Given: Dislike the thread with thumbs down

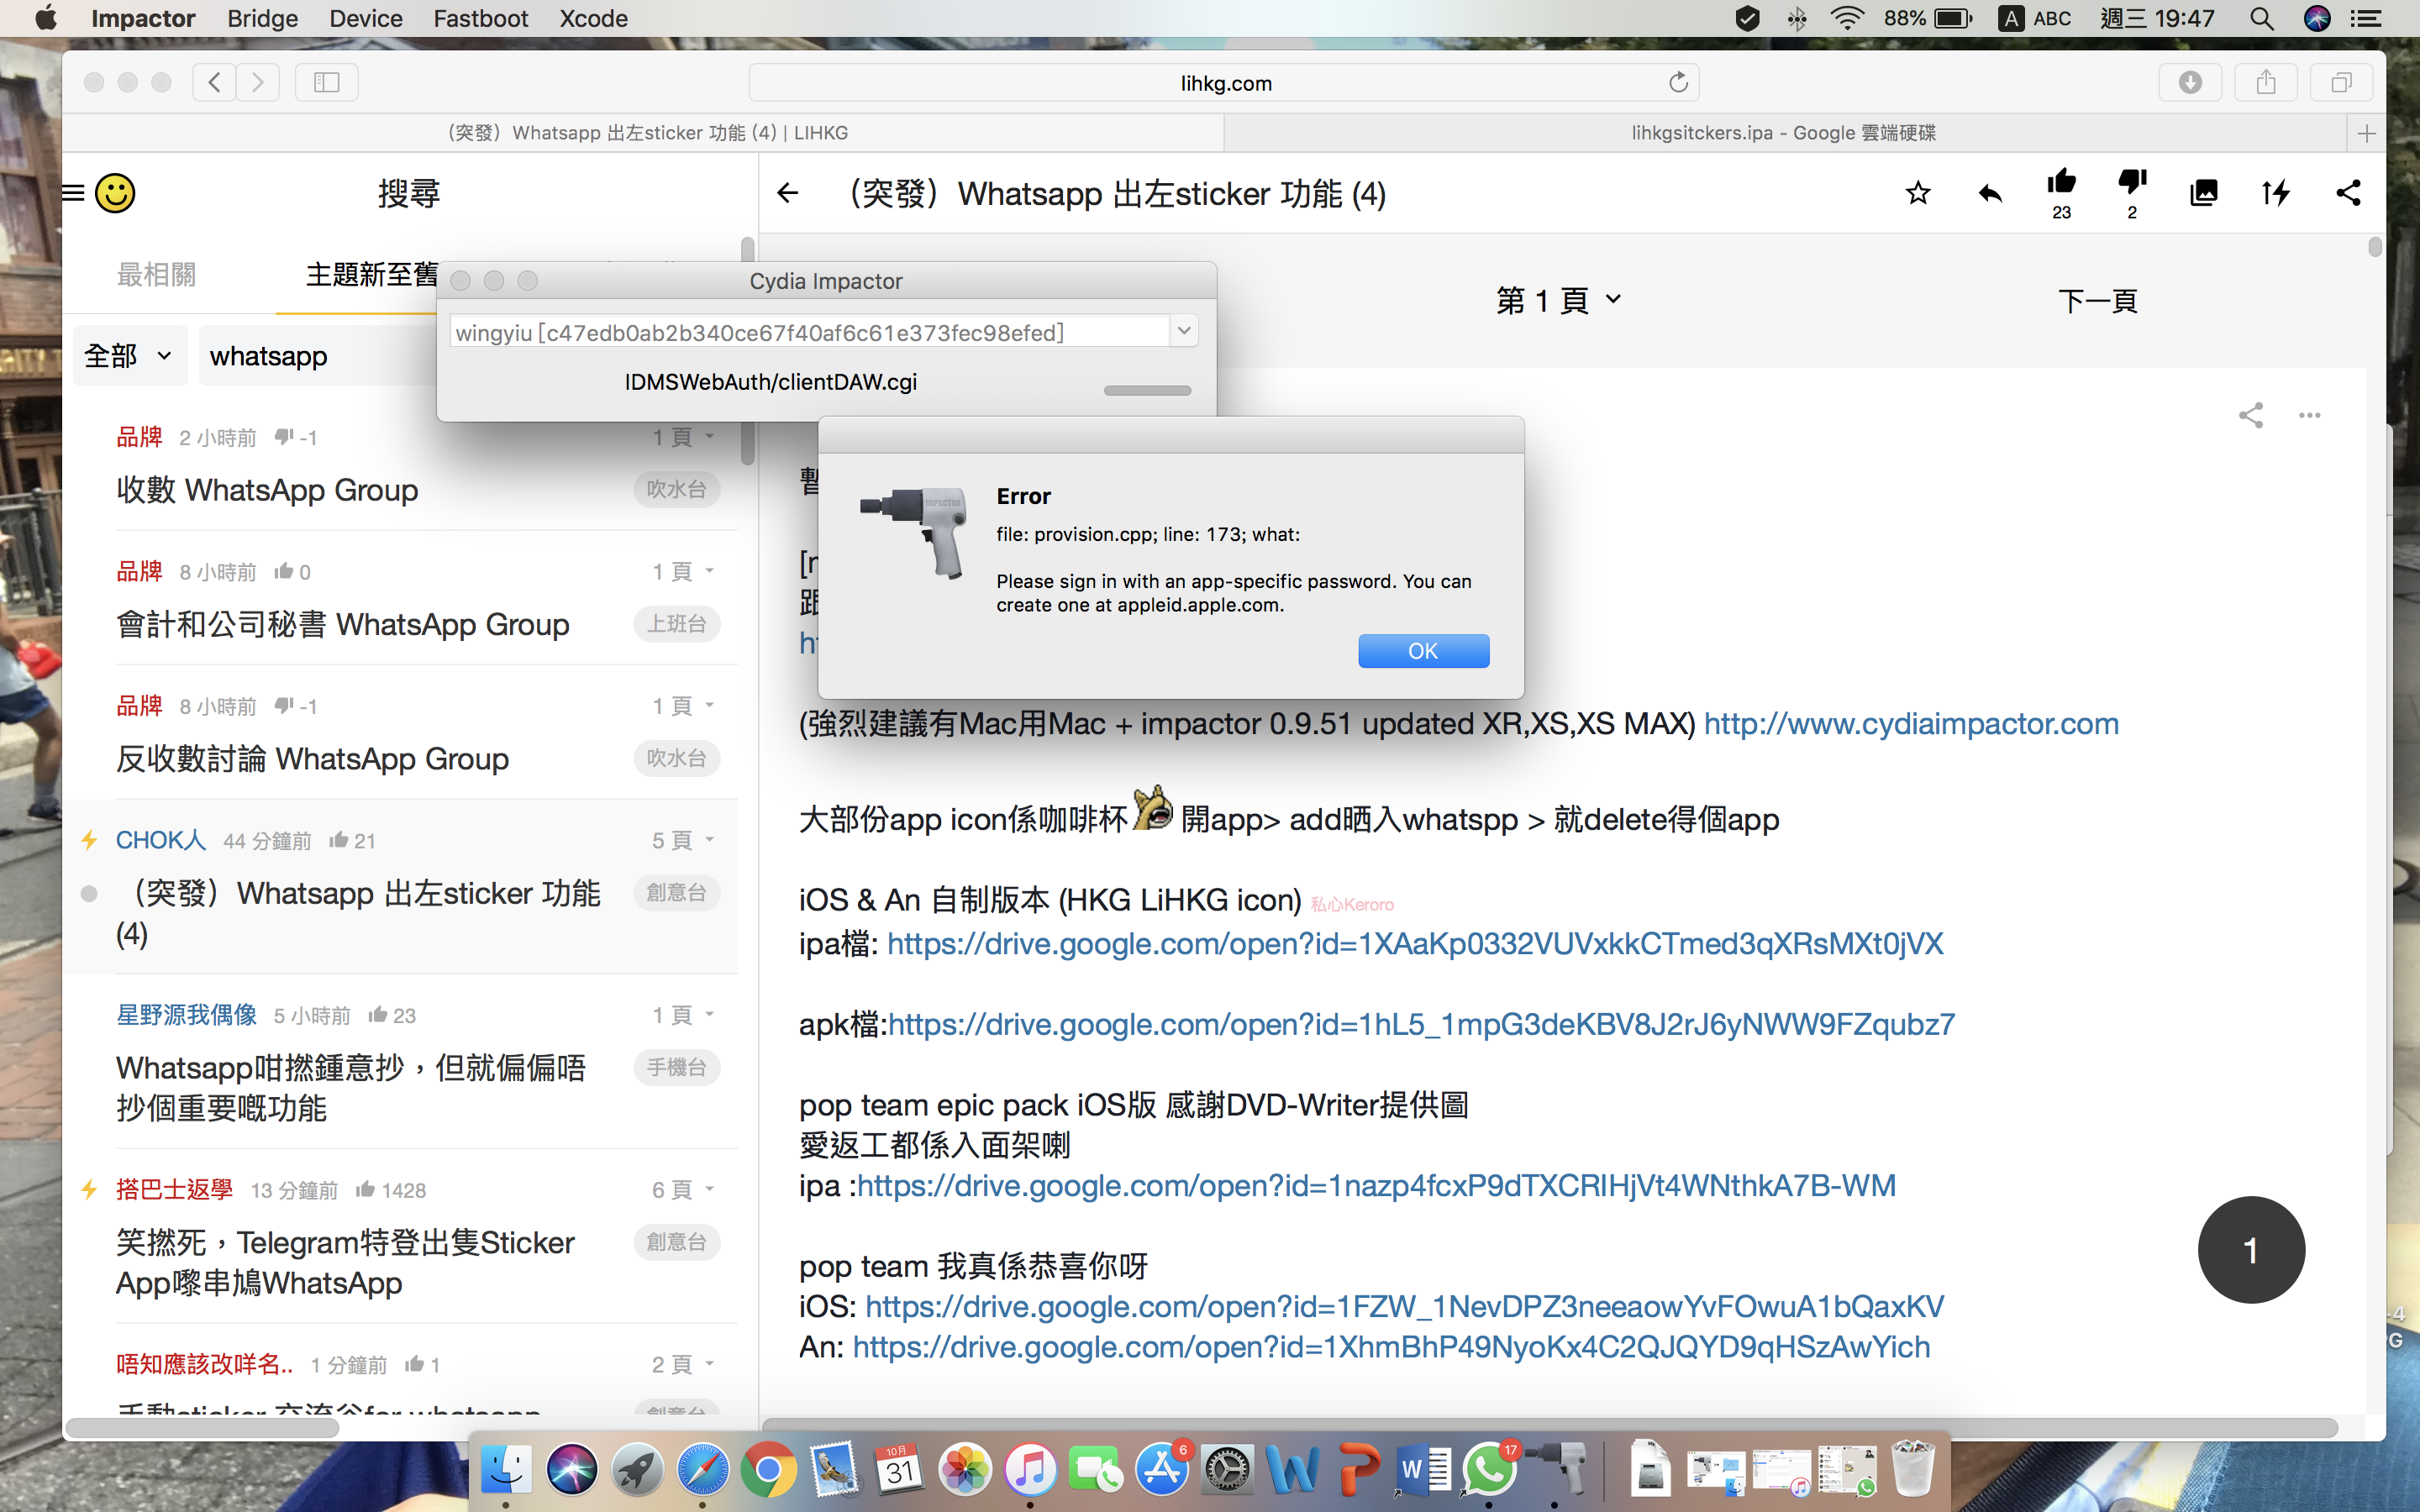Looking at the screenshot, I should [2132, 183].
